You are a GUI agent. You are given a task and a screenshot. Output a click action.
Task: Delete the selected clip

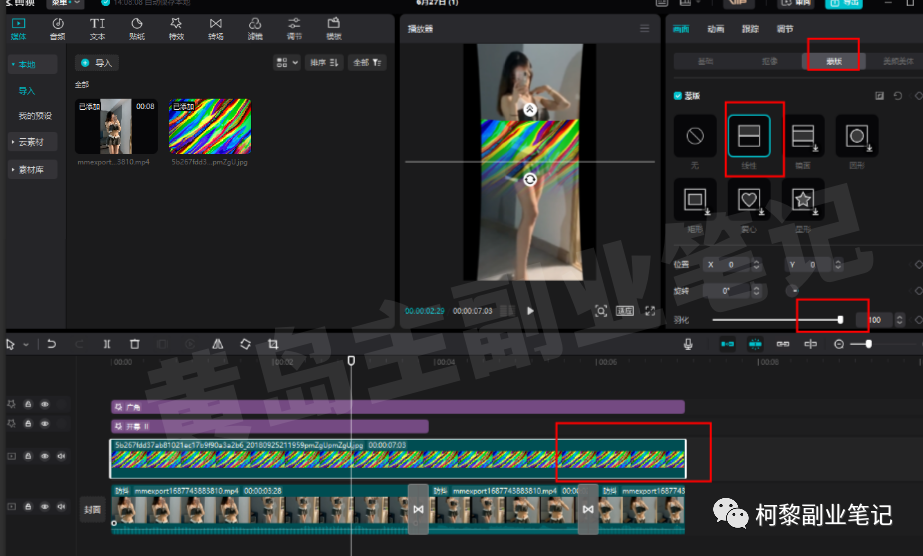(134, 344)
